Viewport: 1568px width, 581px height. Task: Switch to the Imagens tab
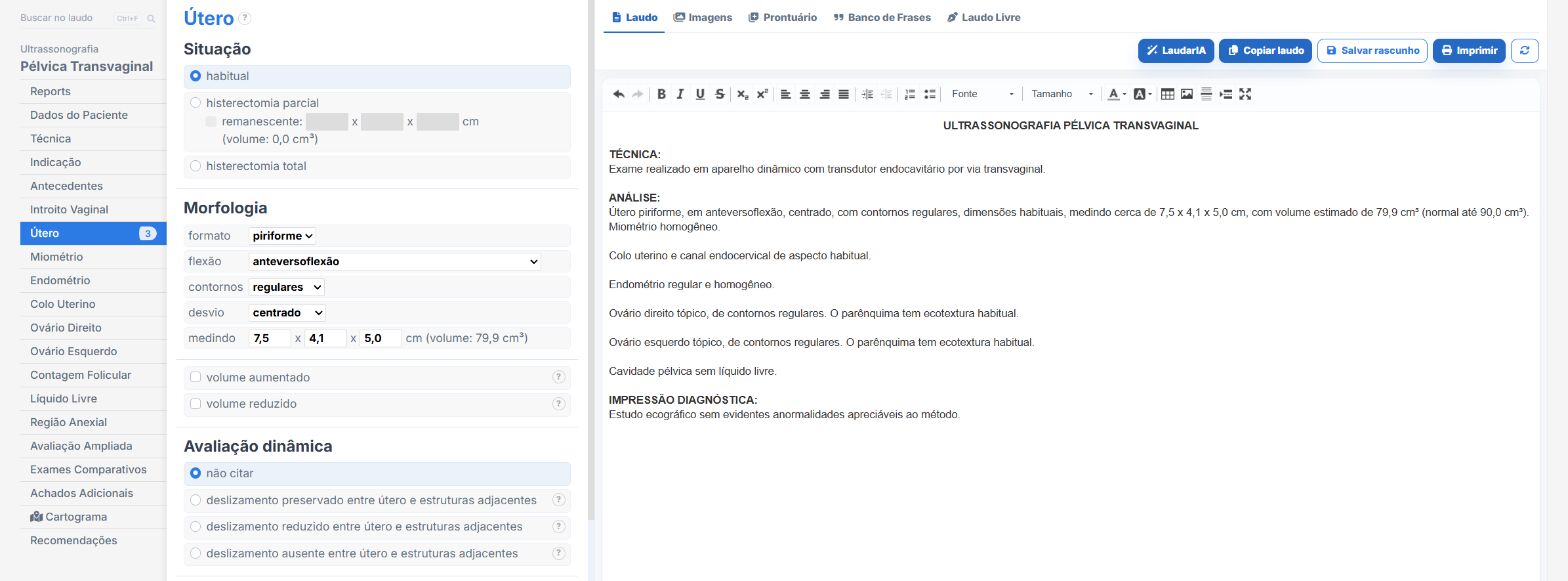pos(703,17)
